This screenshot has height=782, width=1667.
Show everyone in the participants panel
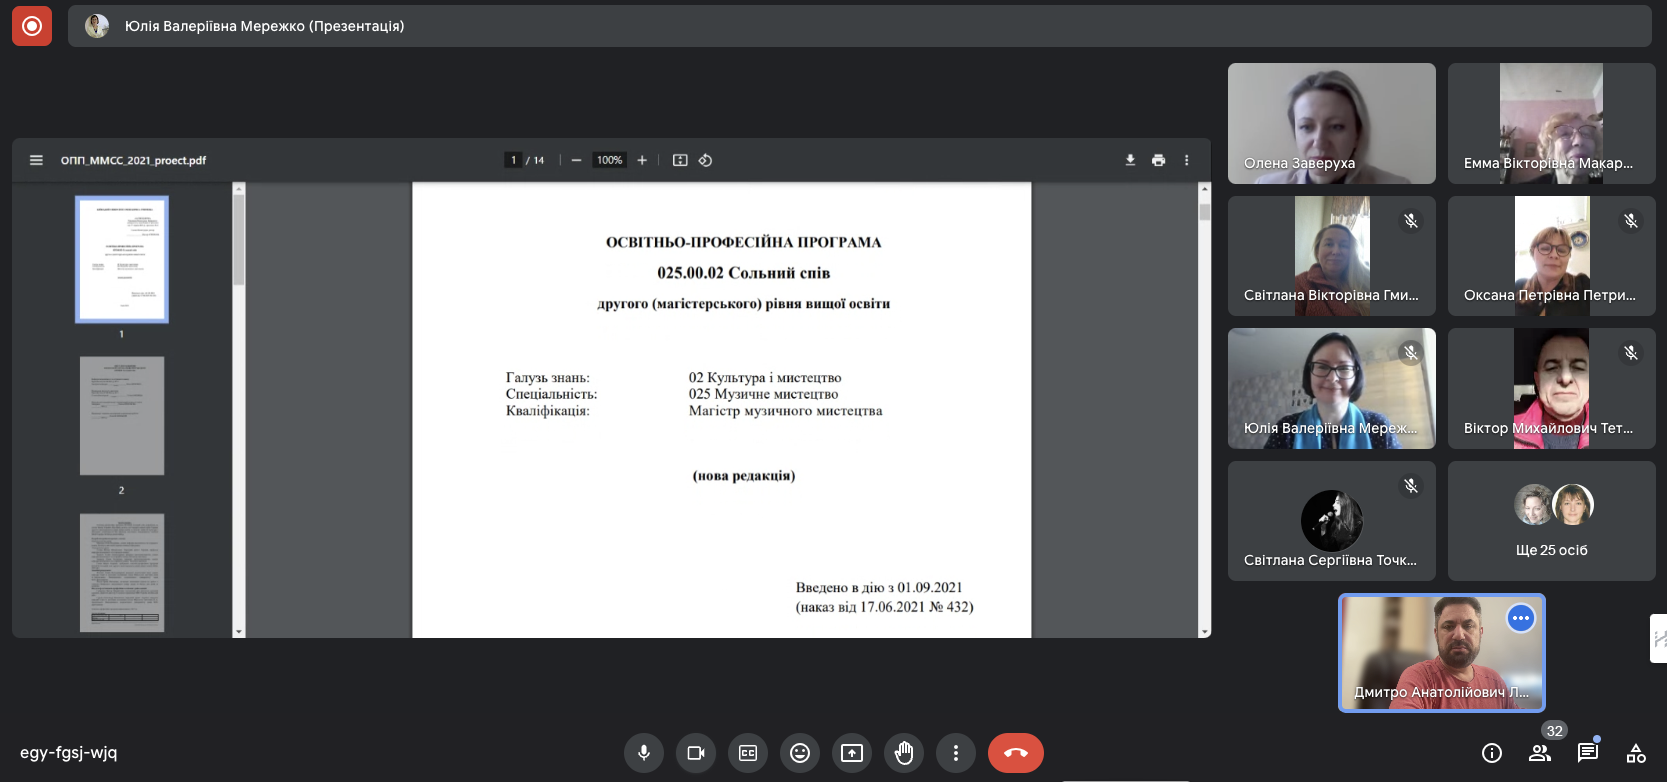[1540, 753]
